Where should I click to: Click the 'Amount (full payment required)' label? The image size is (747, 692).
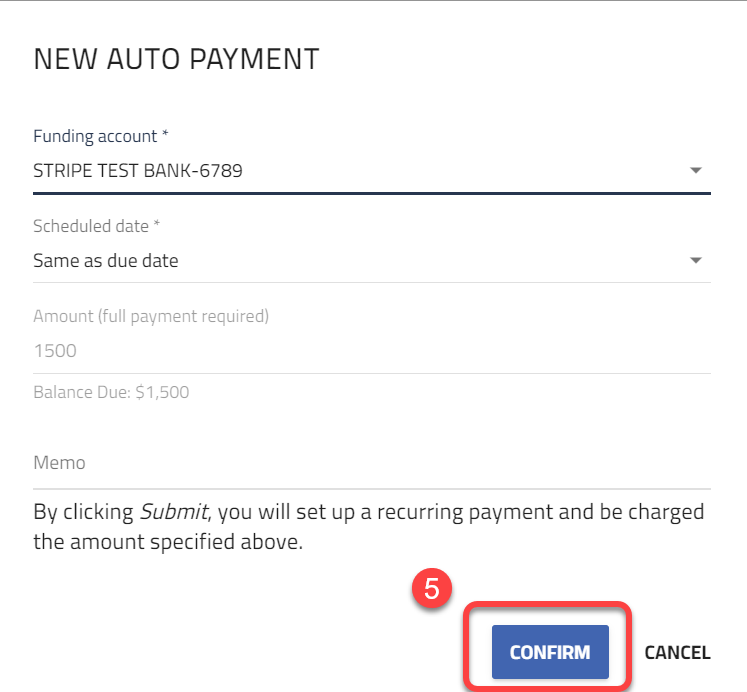[151, 316]
